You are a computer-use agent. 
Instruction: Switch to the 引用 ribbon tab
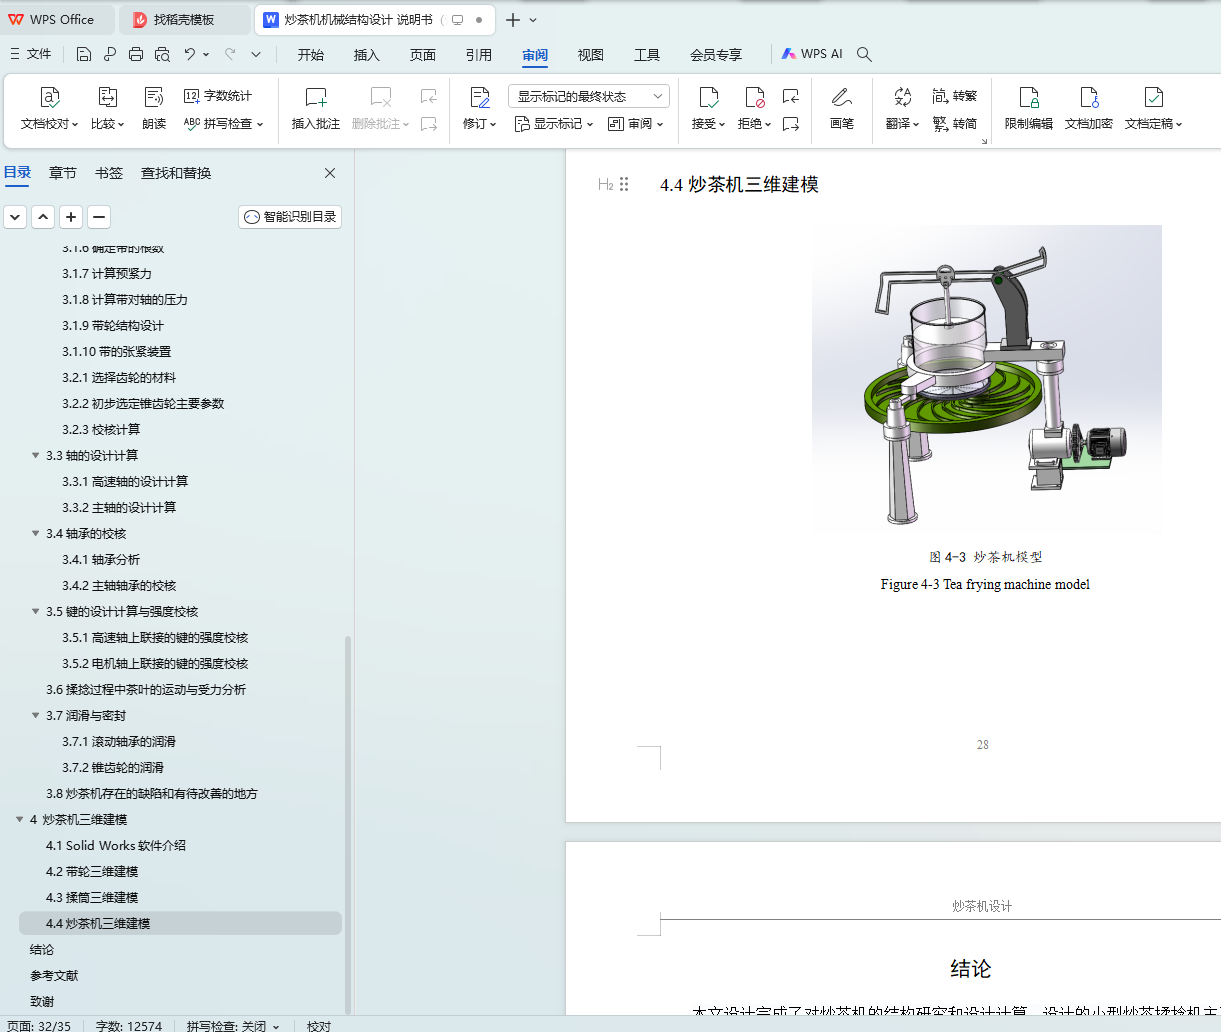479,55
